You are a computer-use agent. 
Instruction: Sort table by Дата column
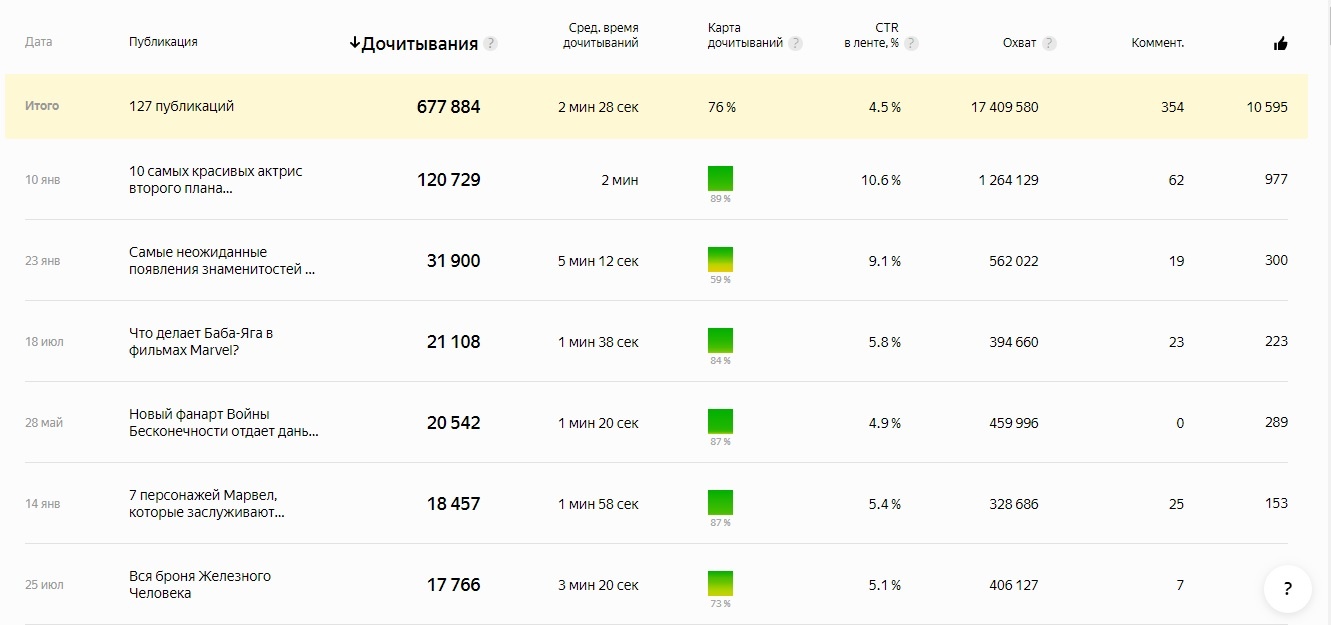click(38, 42)
